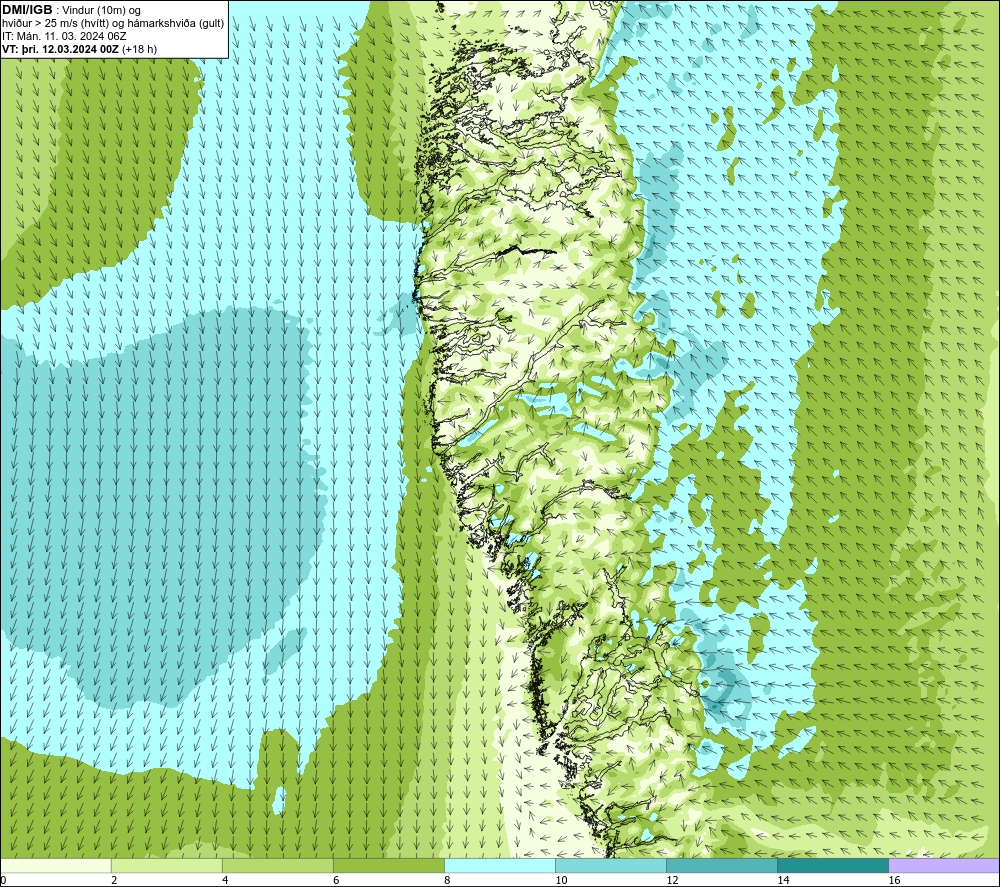
Task: Click the '10' label on the color scale
Action: point(561,880)
